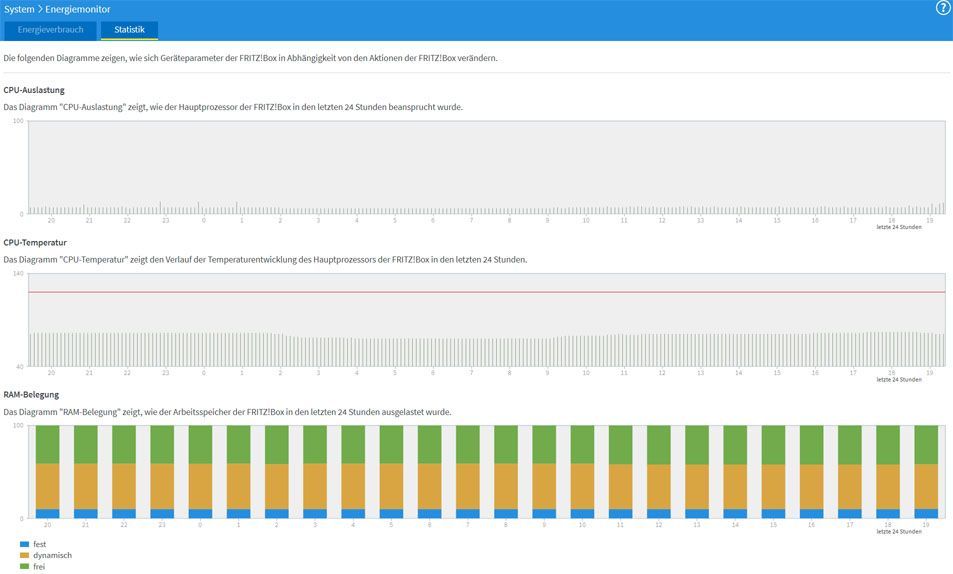Click the last RAM bar's orange dynamisch segment
The image size is (953, 574).
(926, 487)
